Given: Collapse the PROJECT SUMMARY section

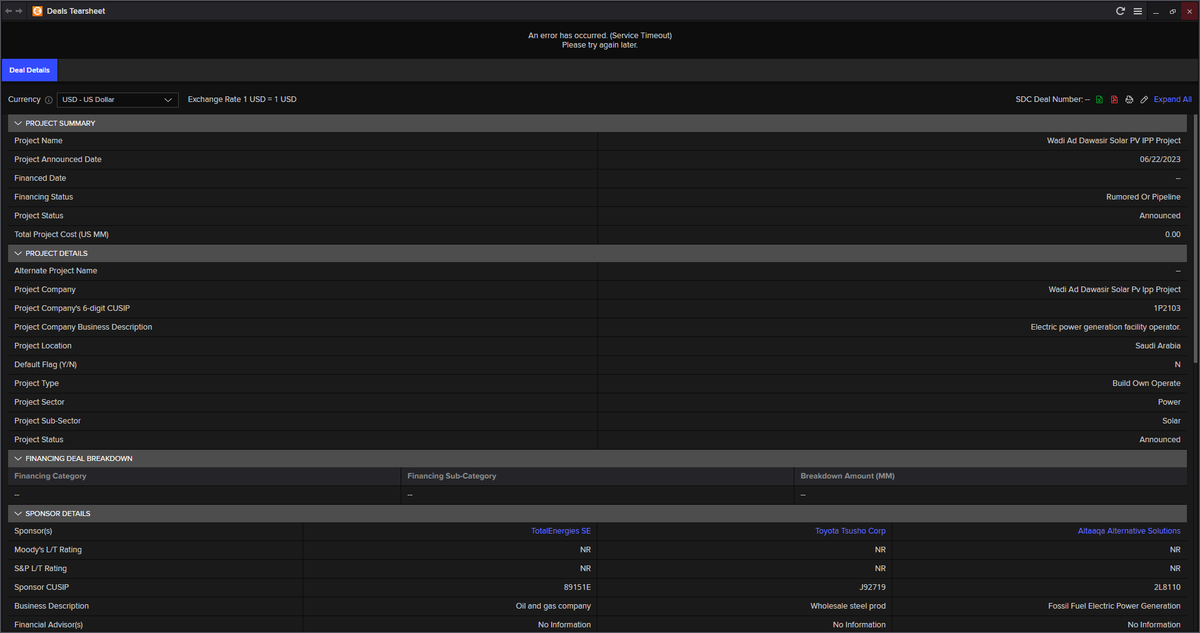Looking at the screenshot, I should point(18,123).
